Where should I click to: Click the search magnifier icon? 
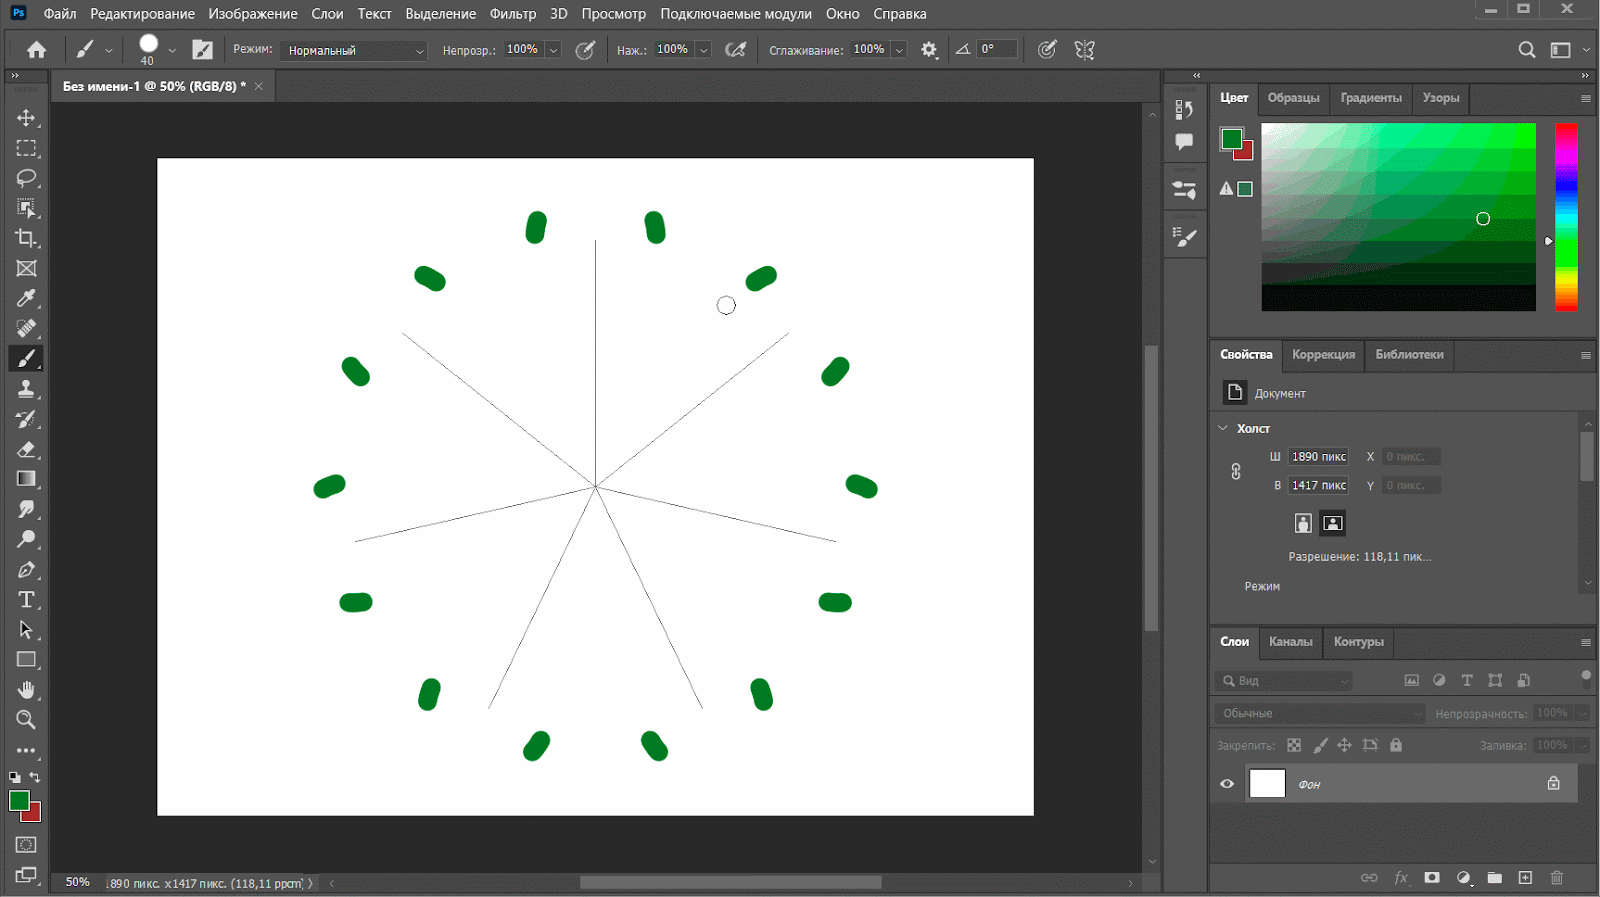click(1526, 50)
